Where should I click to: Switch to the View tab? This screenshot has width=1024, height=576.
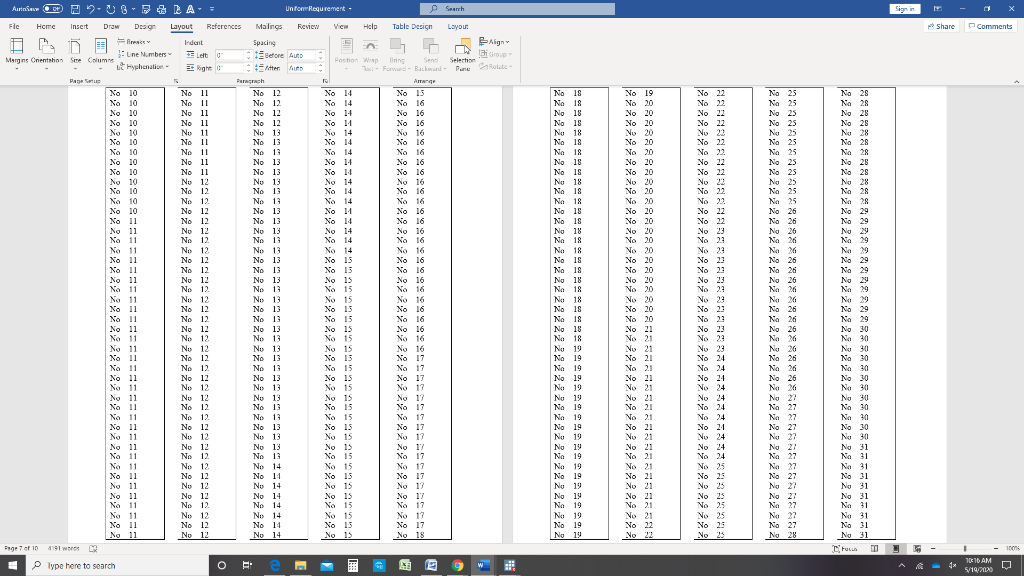click(x=341, y=26)
